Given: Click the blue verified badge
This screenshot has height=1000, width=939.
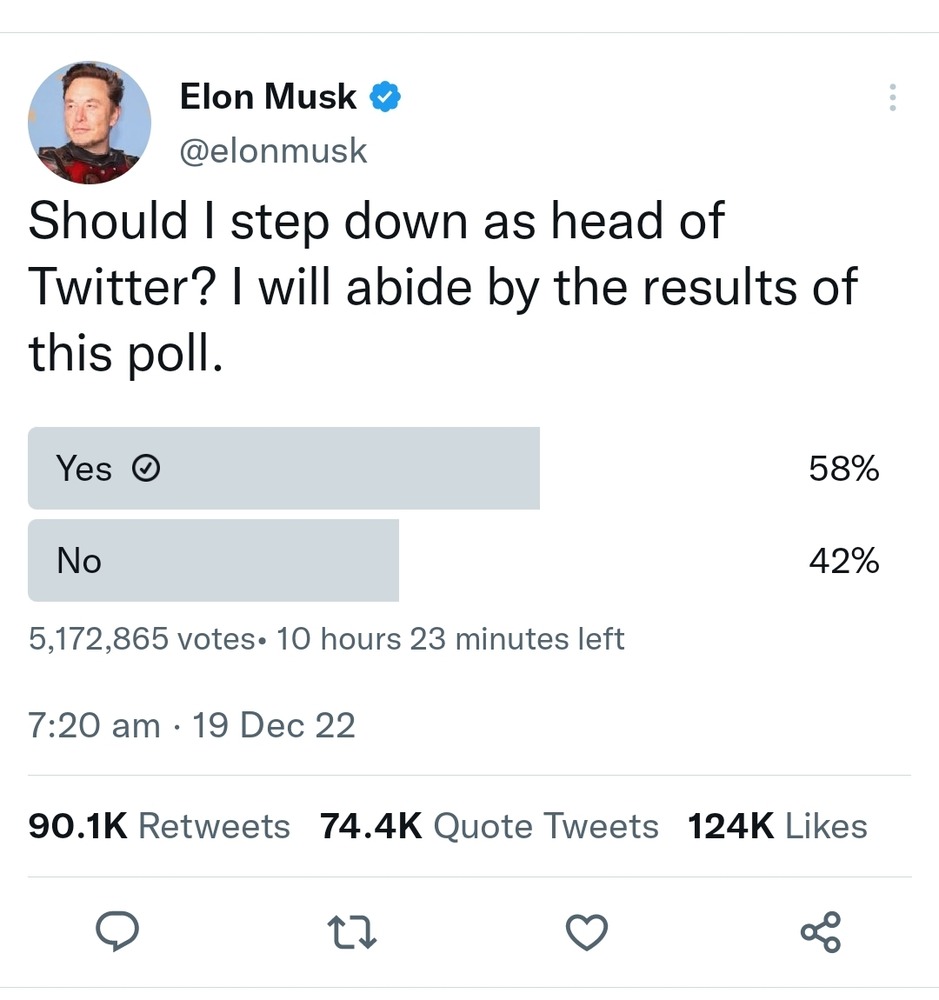Looking at the screenshot, I should pos(386,97).
